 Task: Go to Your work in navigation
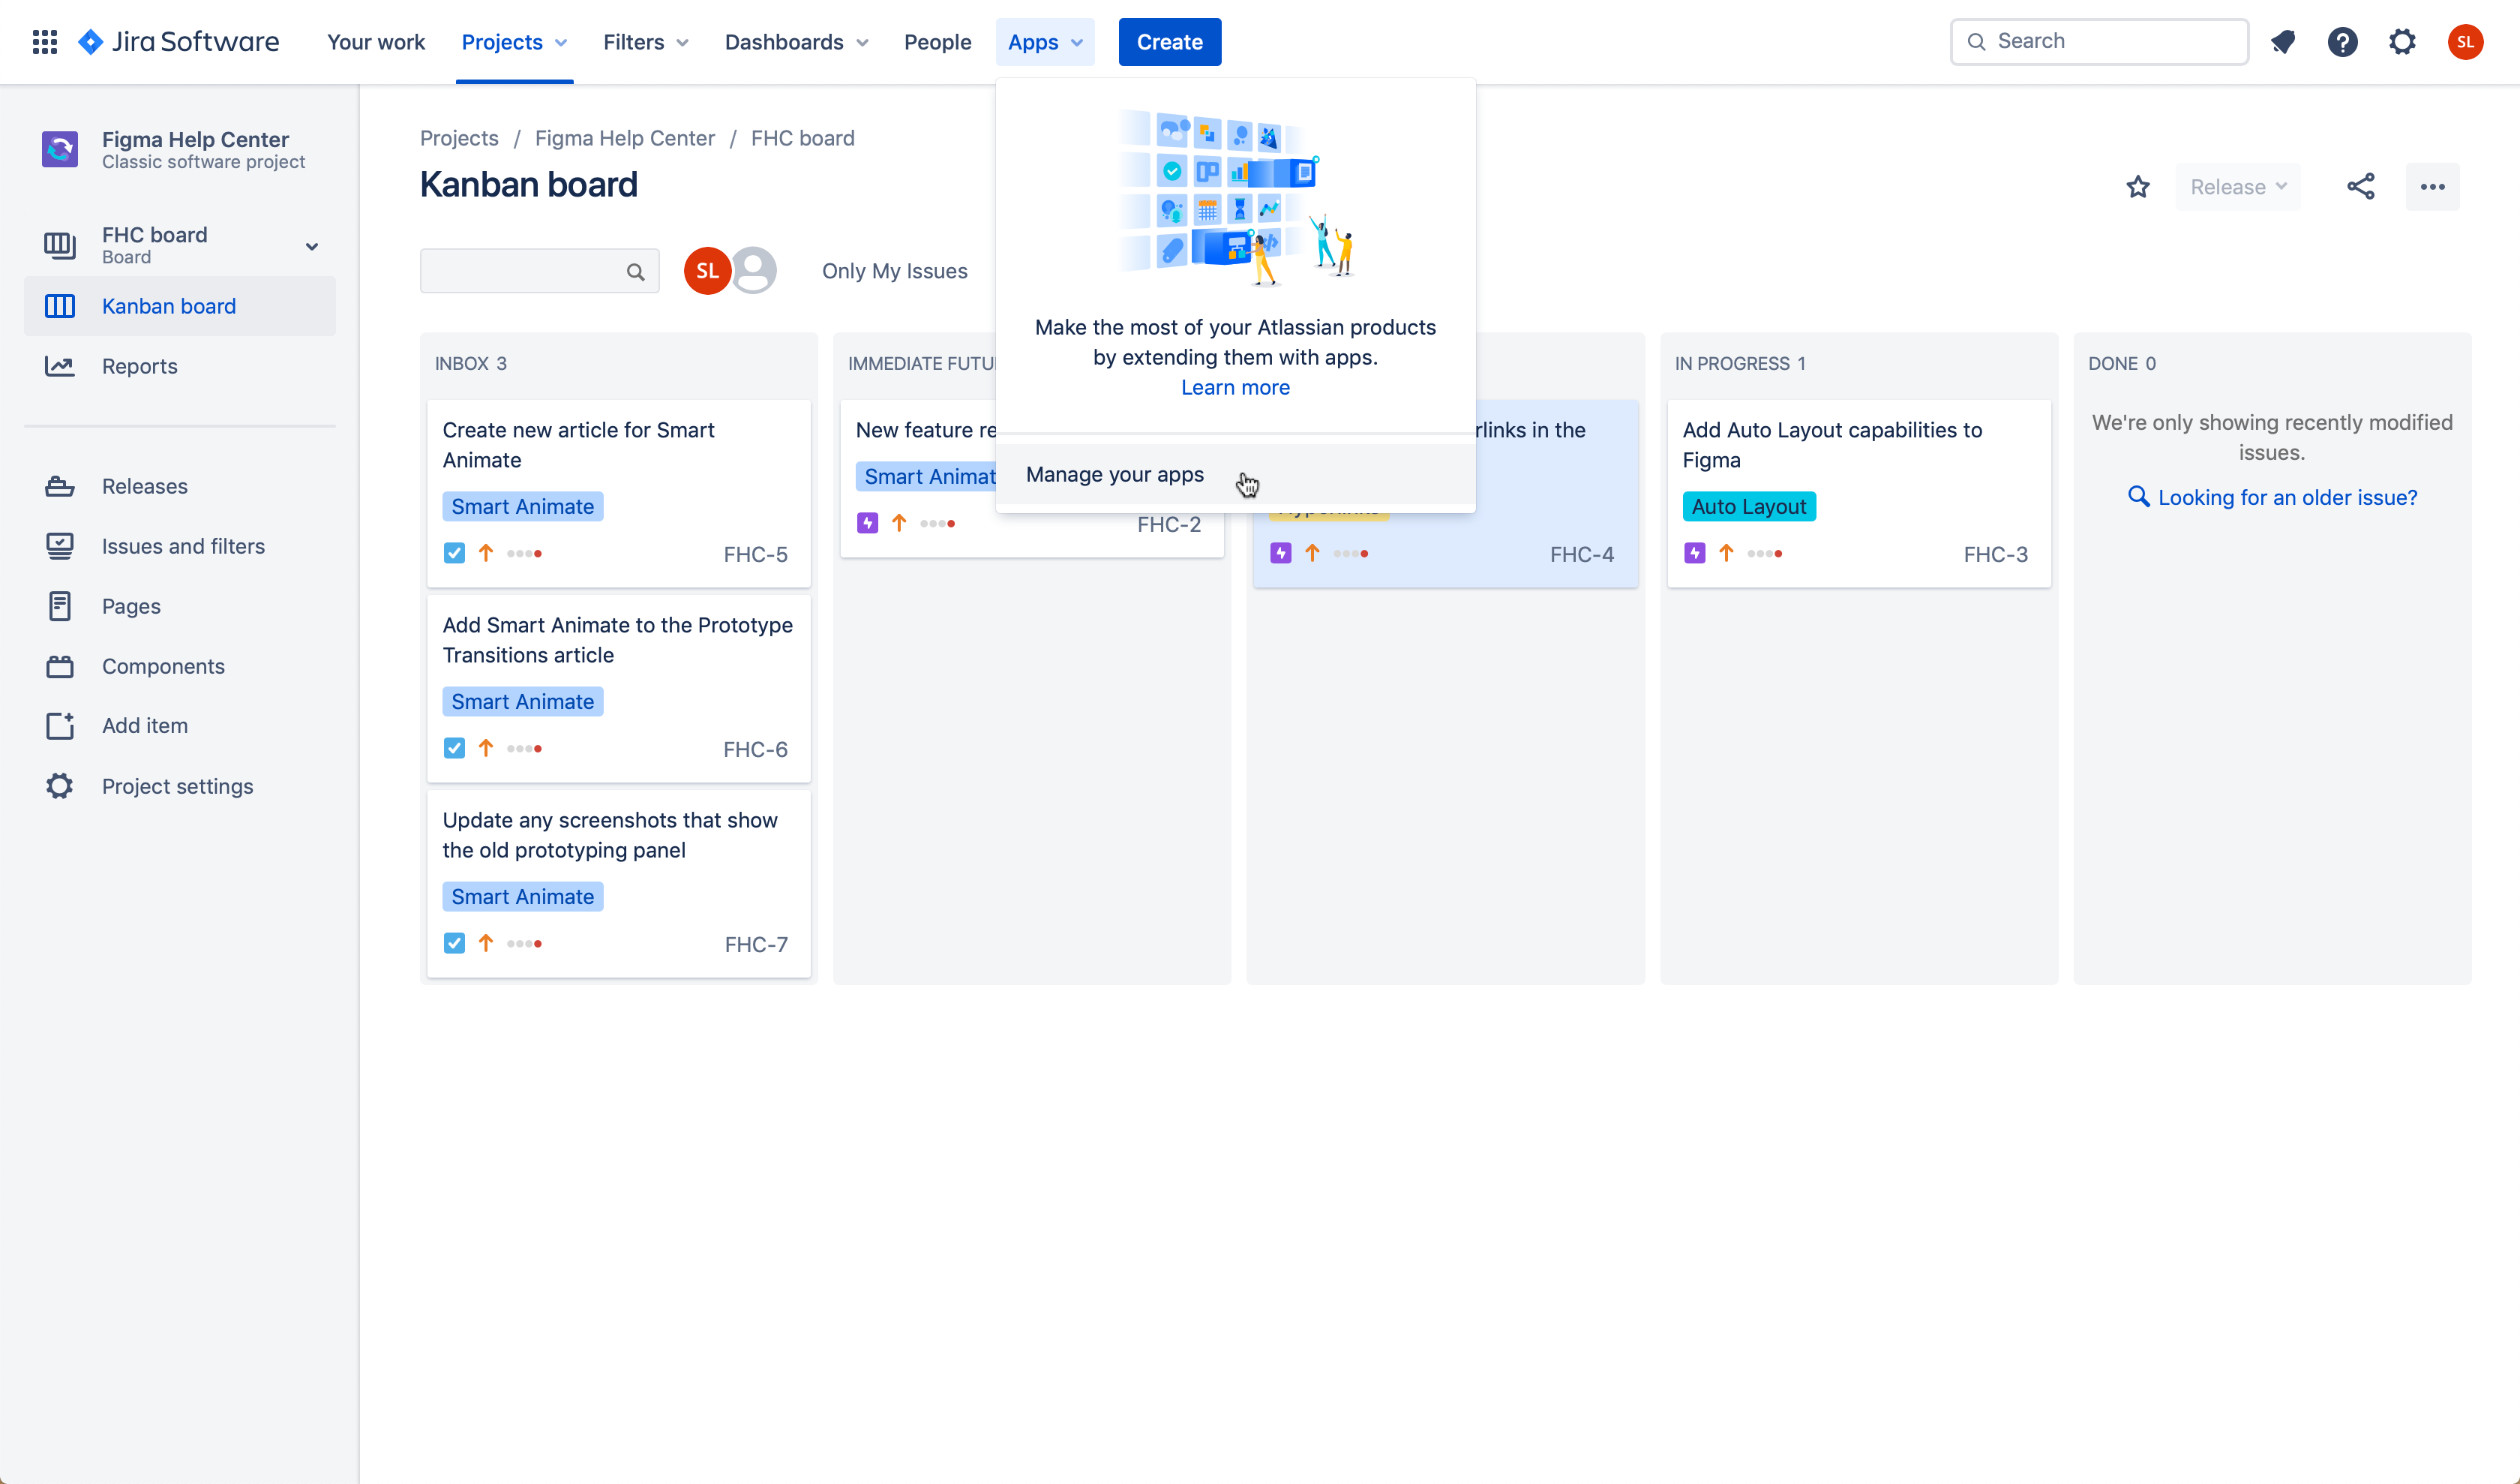pyautogui.click(x=376, y=42)
